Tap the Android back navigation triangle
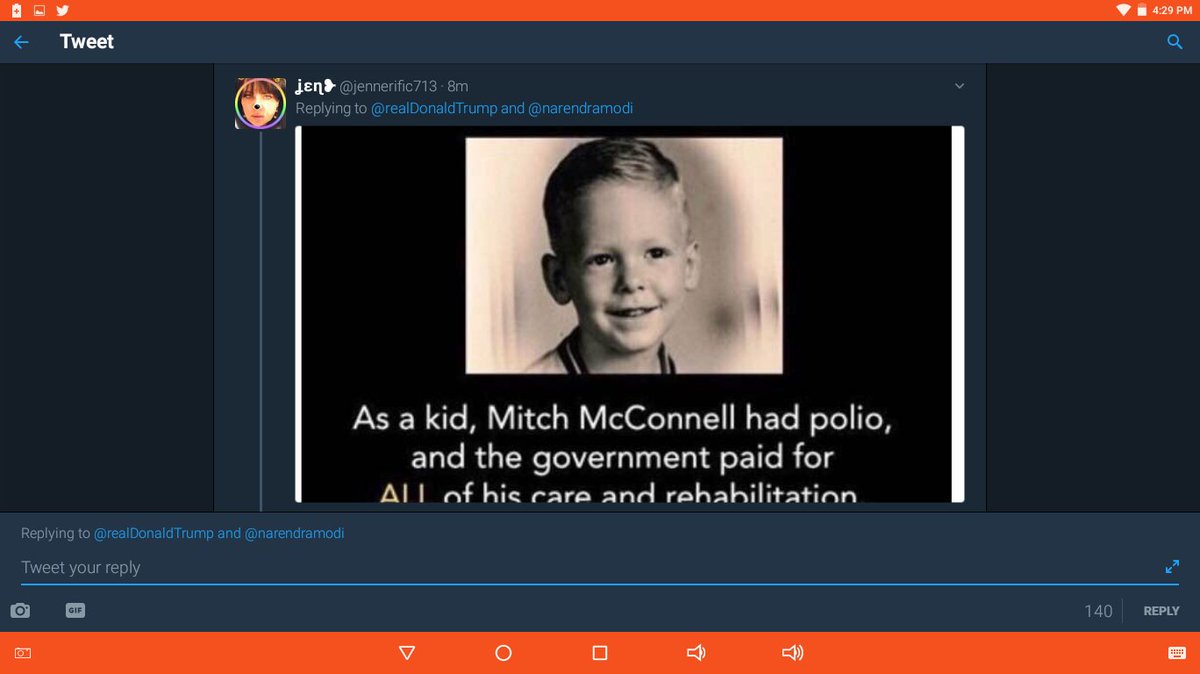1200x674 pixels. pos(407,653)
